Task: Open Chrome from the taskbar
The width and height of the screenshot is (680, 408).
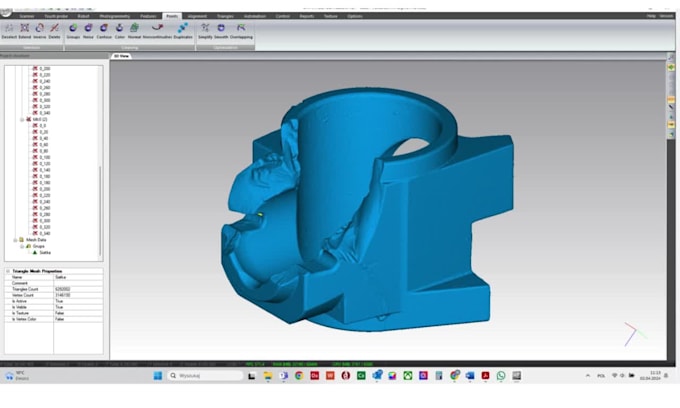Action: point(299,376)
